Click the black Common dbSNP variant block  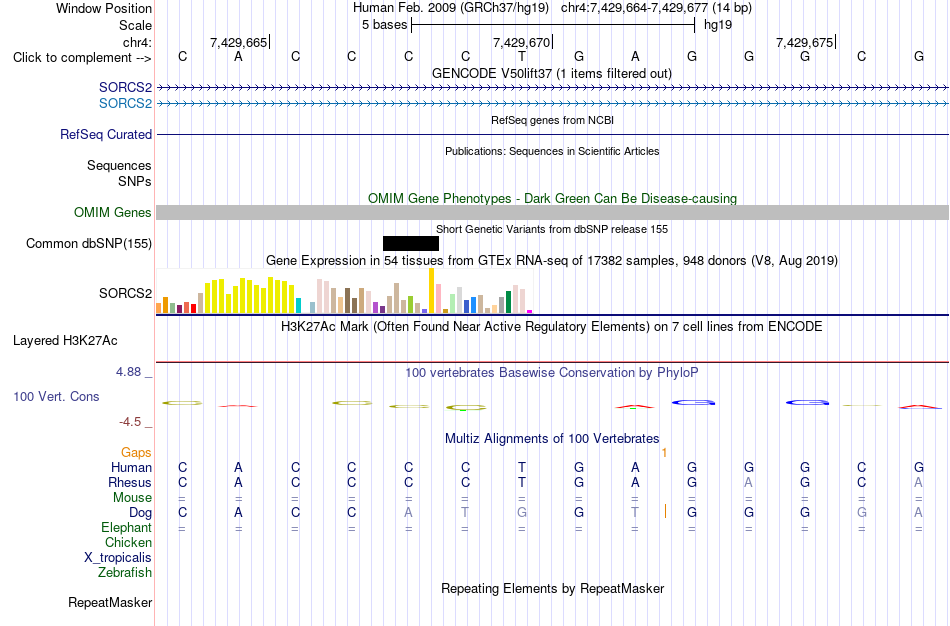tap(411, 244)
